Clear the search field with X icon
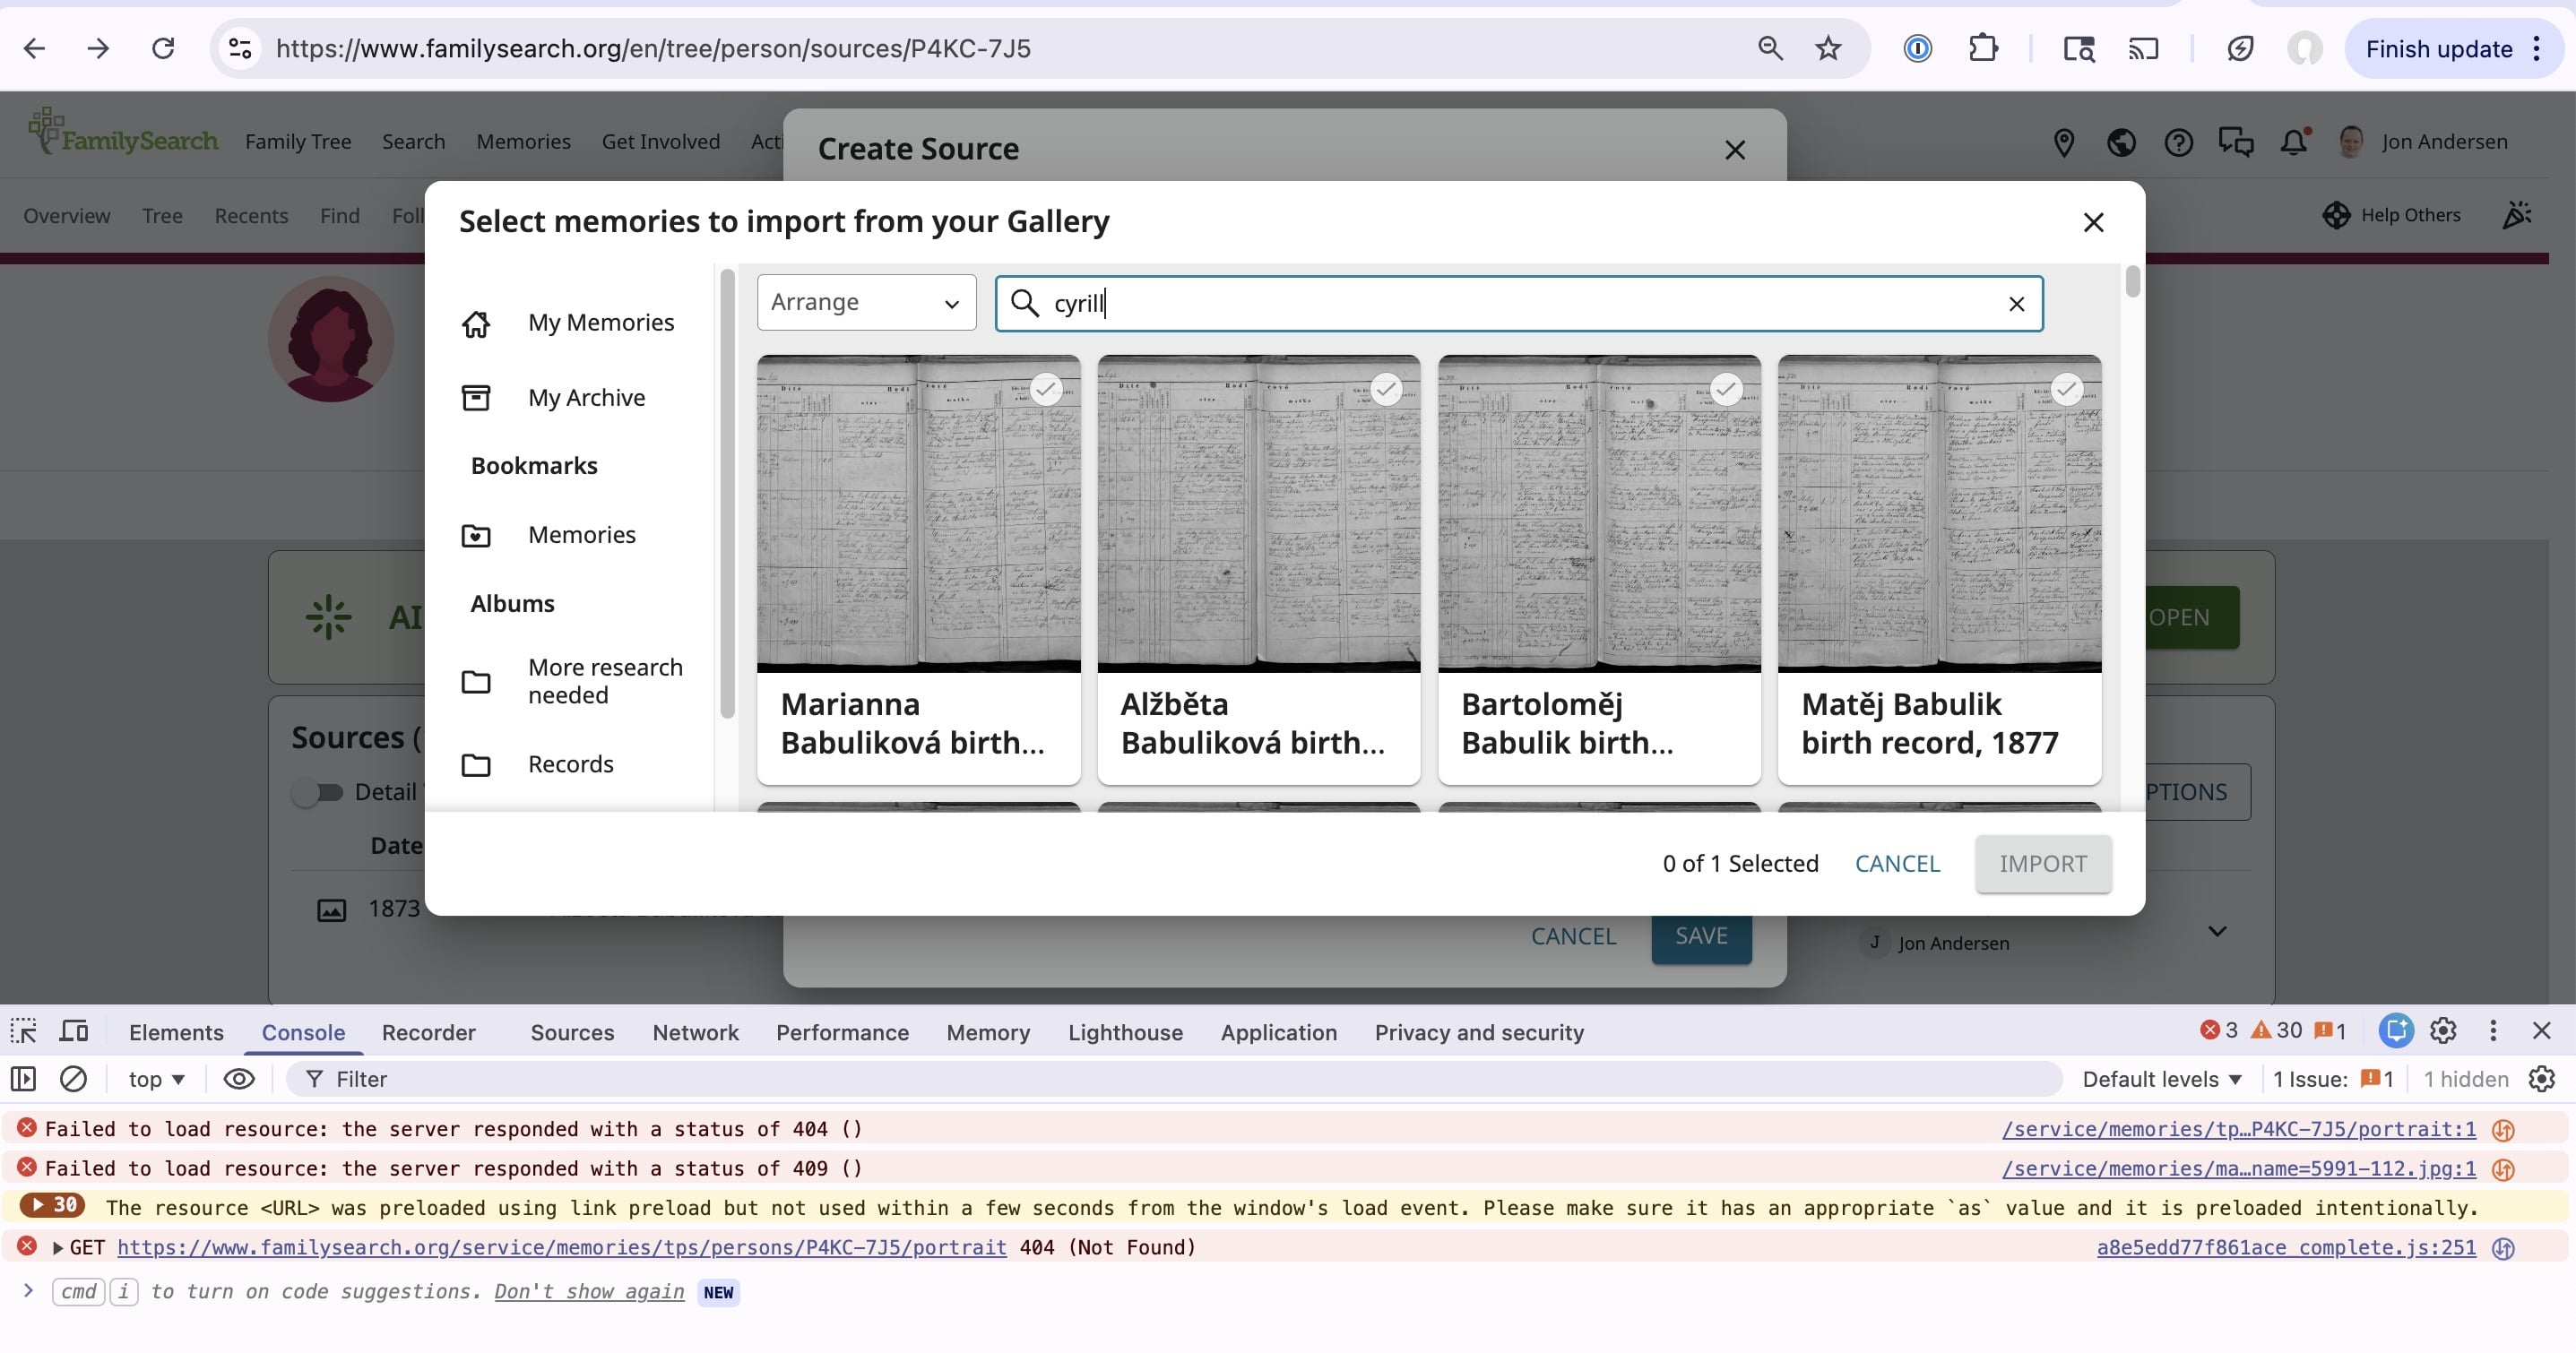 (x=2016, y=304)
